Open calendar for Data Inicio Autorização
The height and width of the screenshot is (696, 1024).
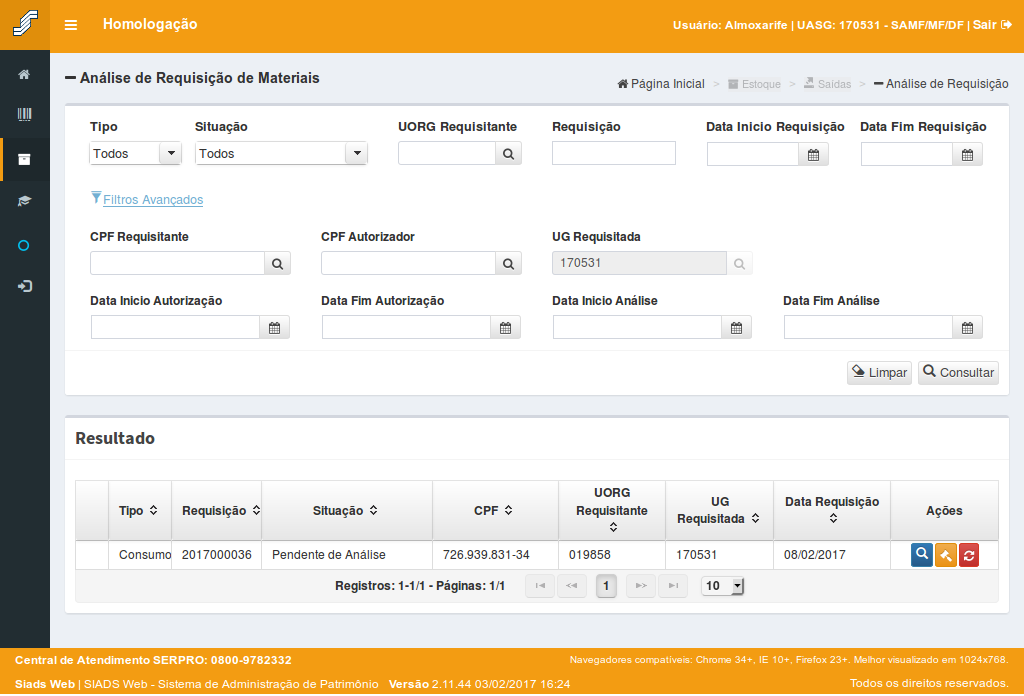click(x=274, y=328)
